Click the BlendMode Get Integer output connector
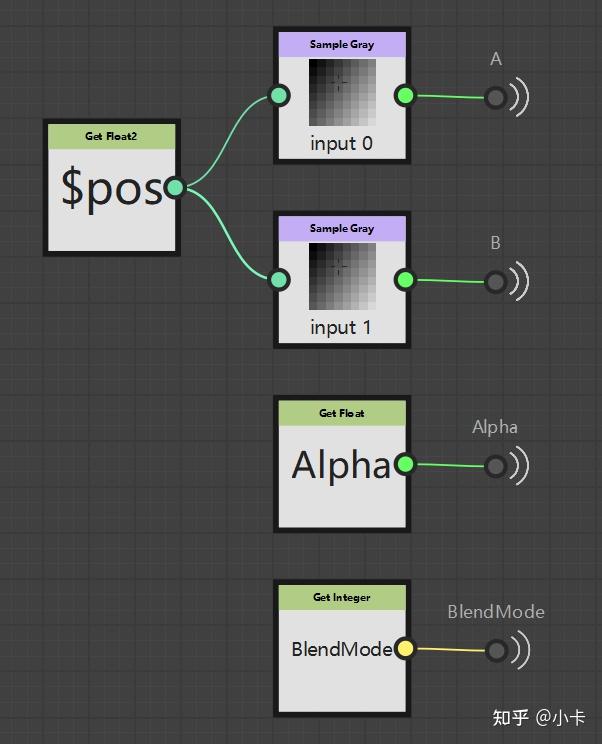This screenshot has height=744, width=602. pos(405,649)
